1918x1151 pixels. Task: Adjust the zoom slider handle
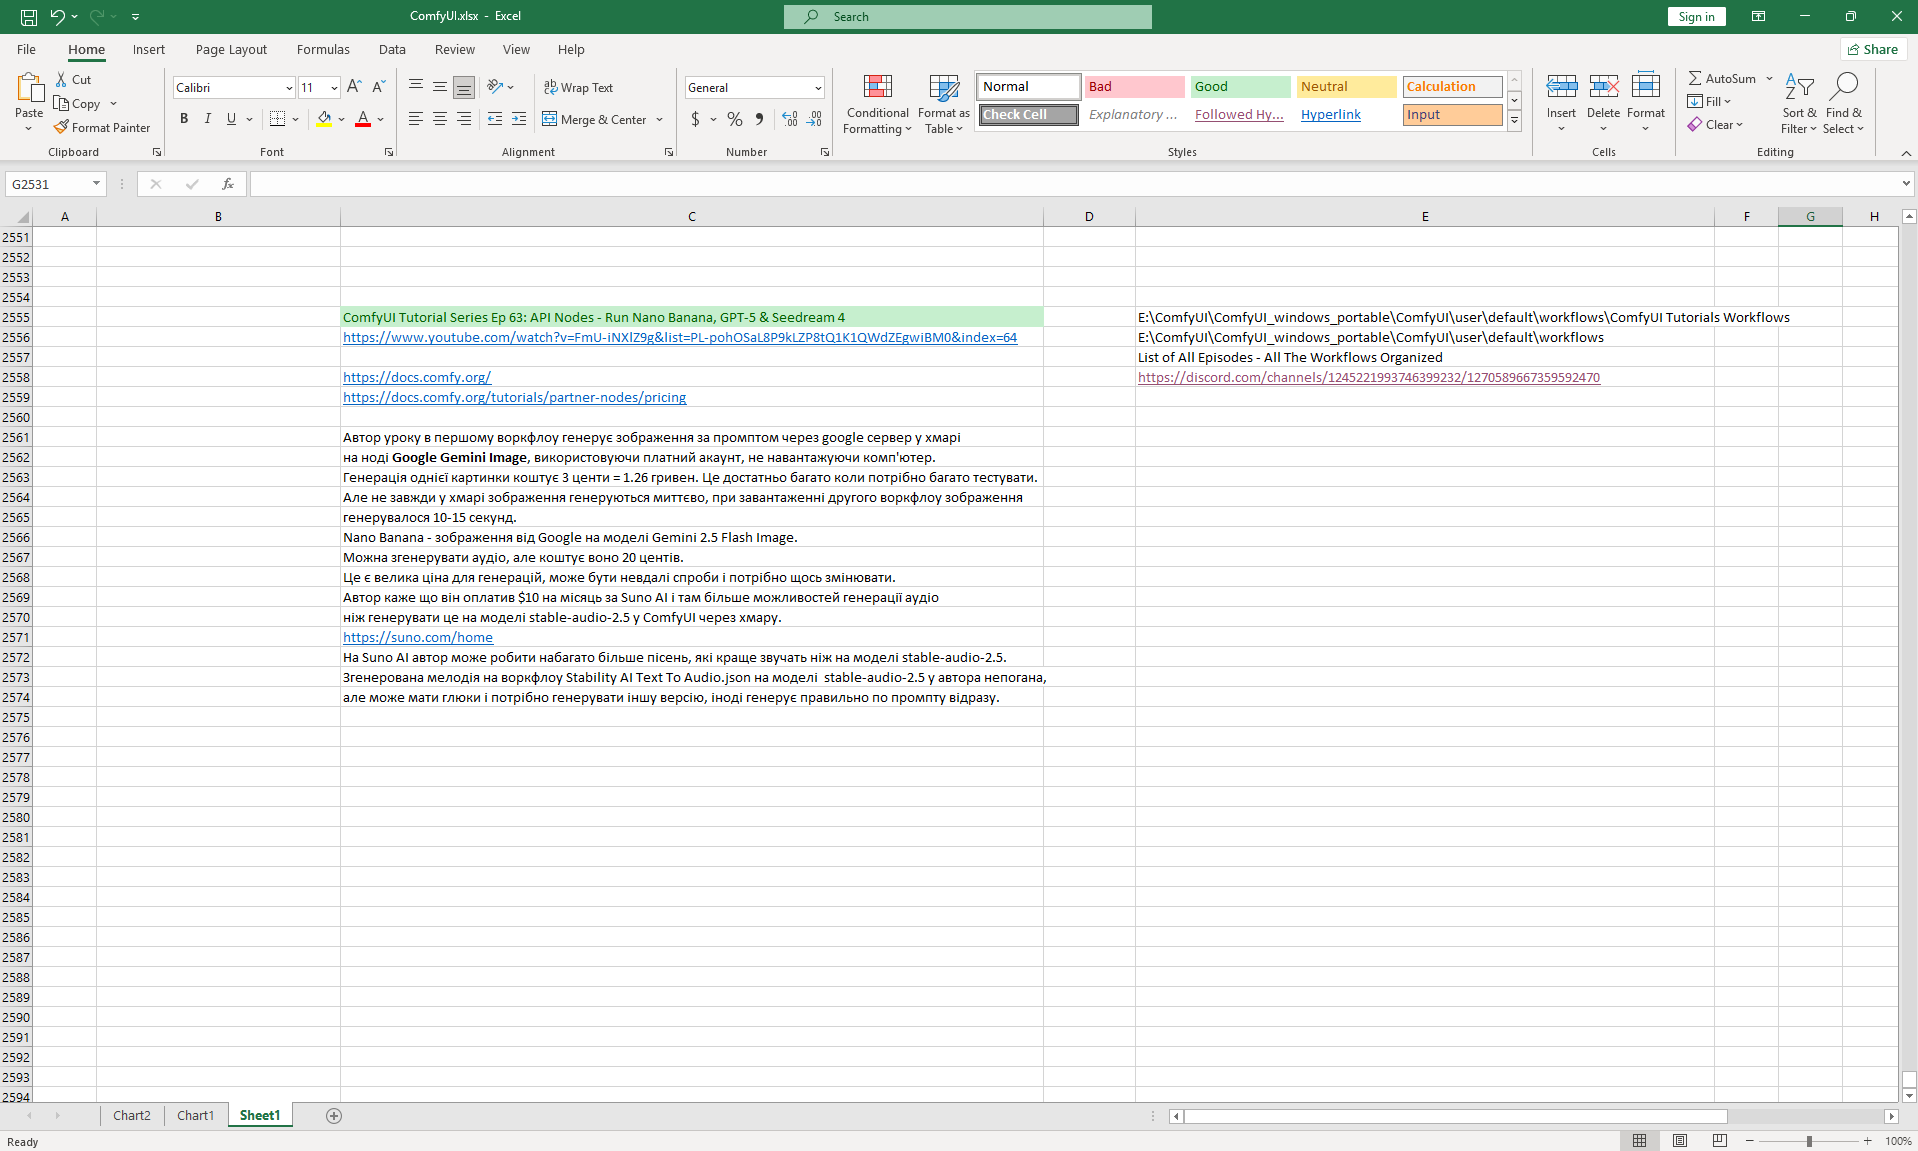[1809, 1142]
